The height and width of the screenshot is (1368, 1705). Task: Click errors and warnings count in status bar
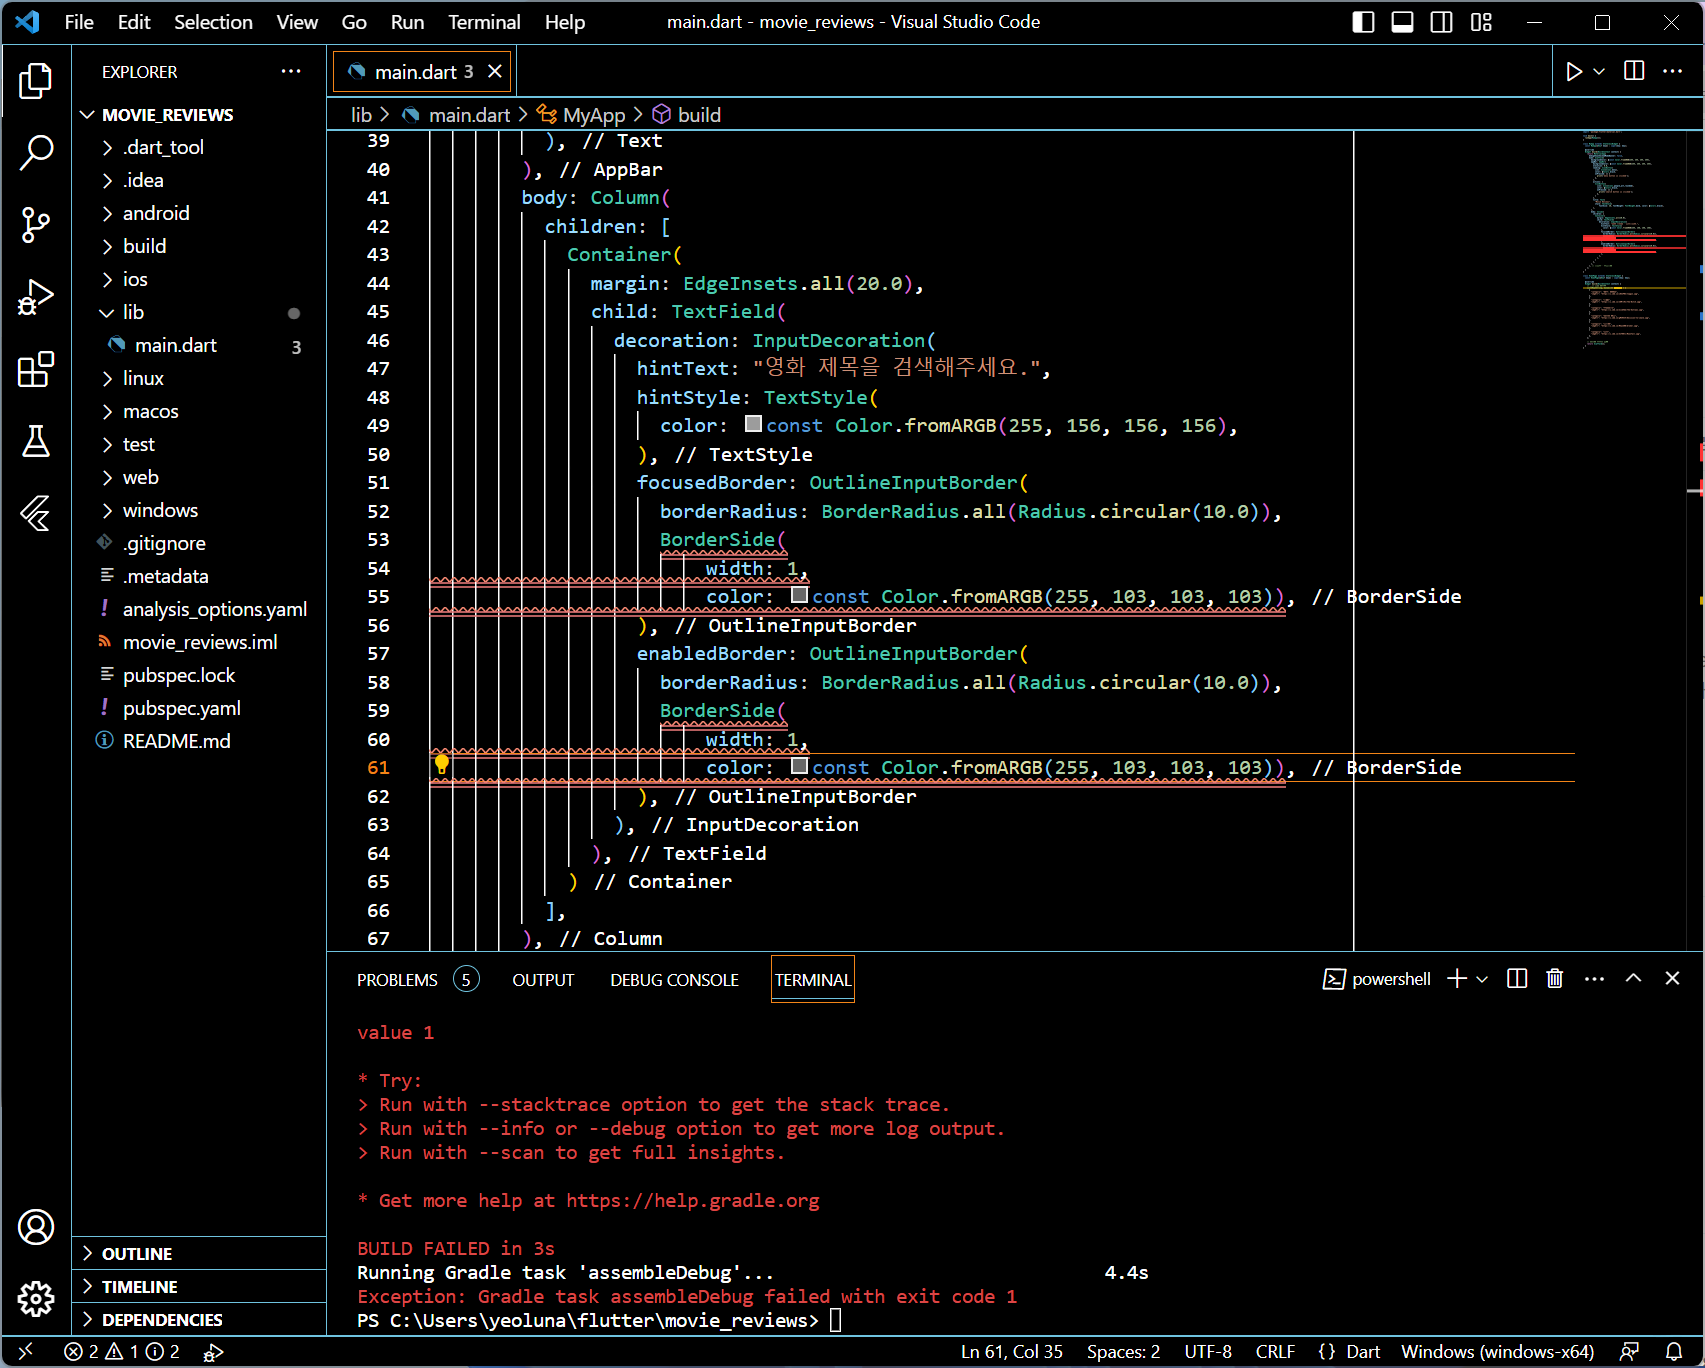(122, 1352)
